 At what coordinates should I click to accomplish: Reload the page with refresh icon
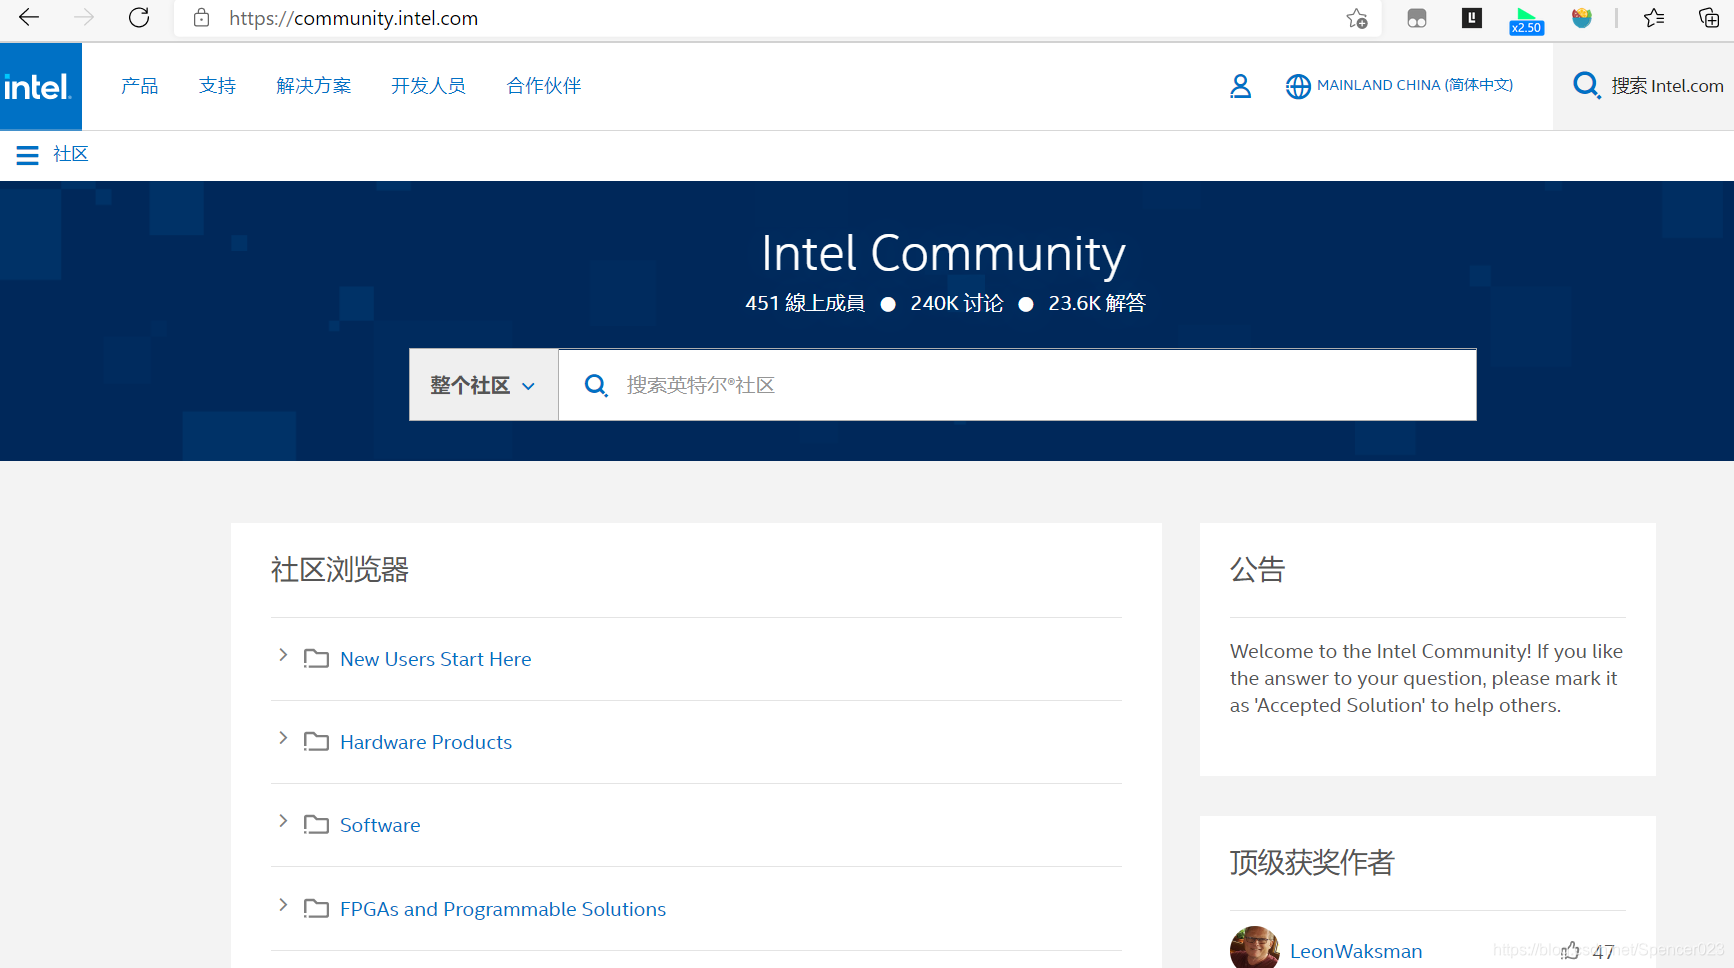click(x=139, y=17)
